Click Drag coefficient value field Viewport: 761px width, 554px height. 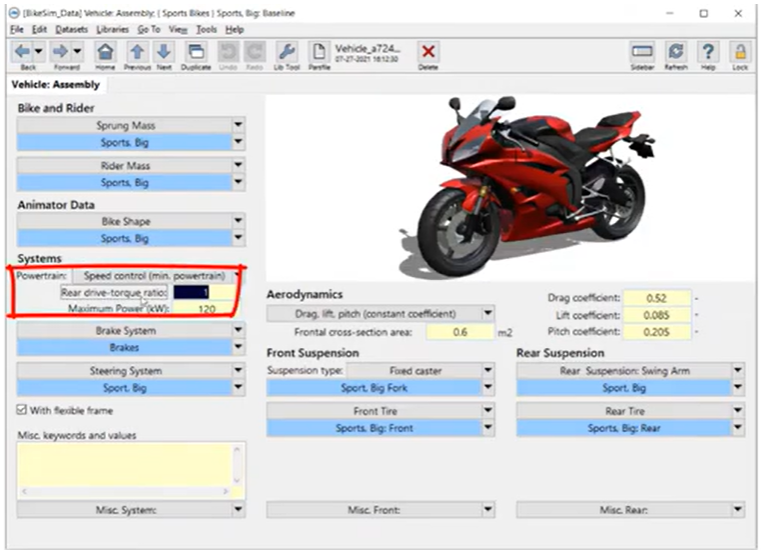(x=657, y=298)
